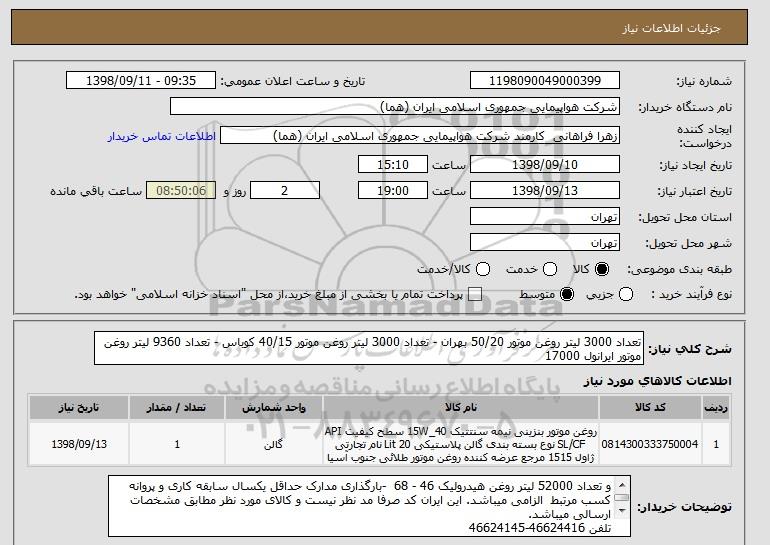770x545 pixels.
Task: Choose the متوسط purchase process option
Action: point(567,295)
